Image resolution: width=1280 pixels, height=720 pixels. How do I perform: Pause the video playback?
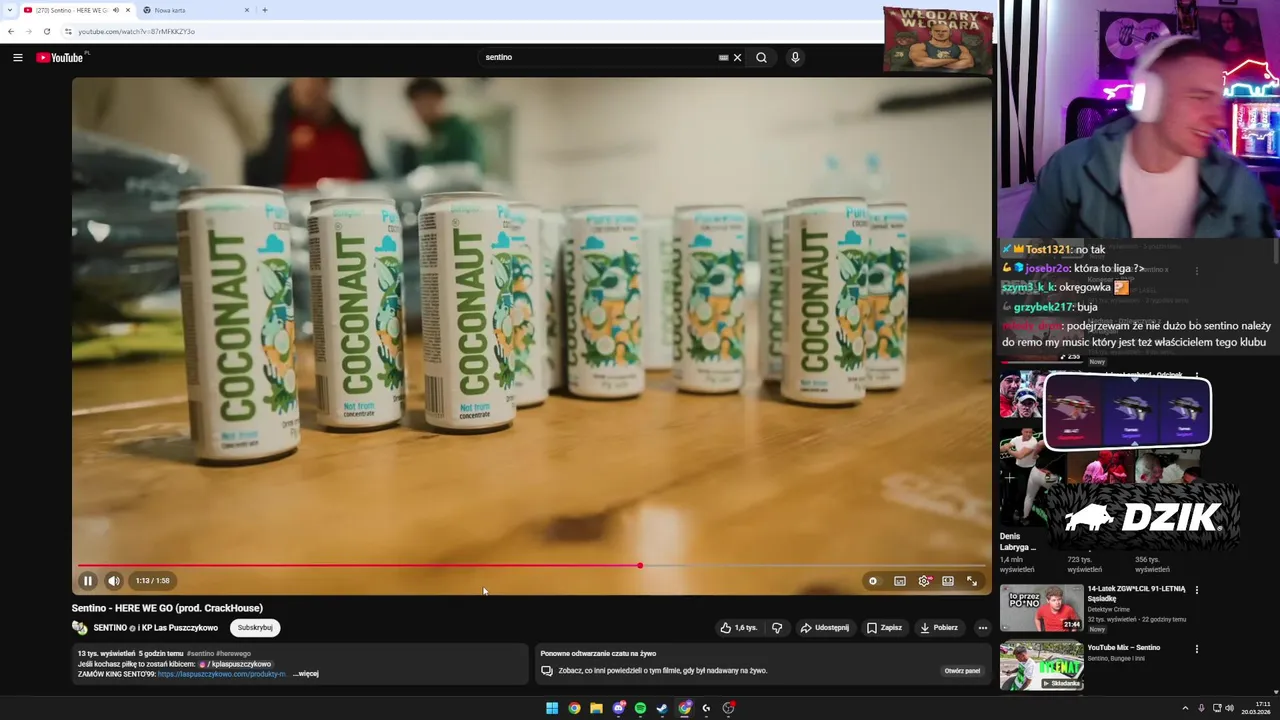(x=88, y=581)
